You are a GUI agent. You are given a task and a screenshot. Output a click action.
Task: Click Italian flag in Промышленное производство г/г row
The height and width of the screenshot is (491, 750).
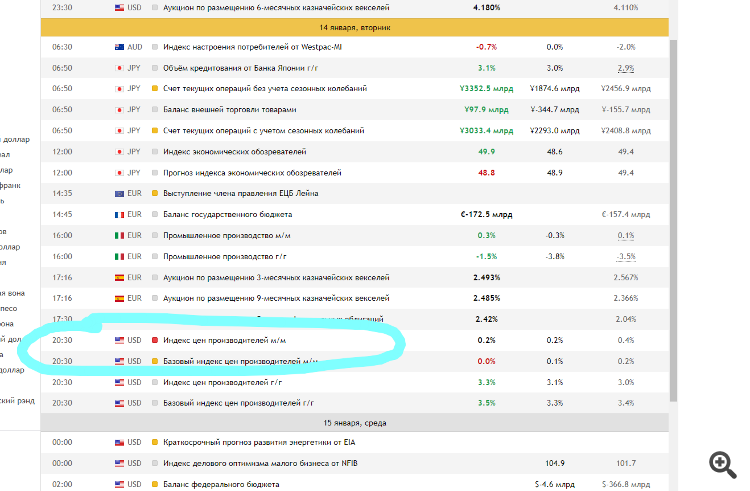tap(120, 256)
